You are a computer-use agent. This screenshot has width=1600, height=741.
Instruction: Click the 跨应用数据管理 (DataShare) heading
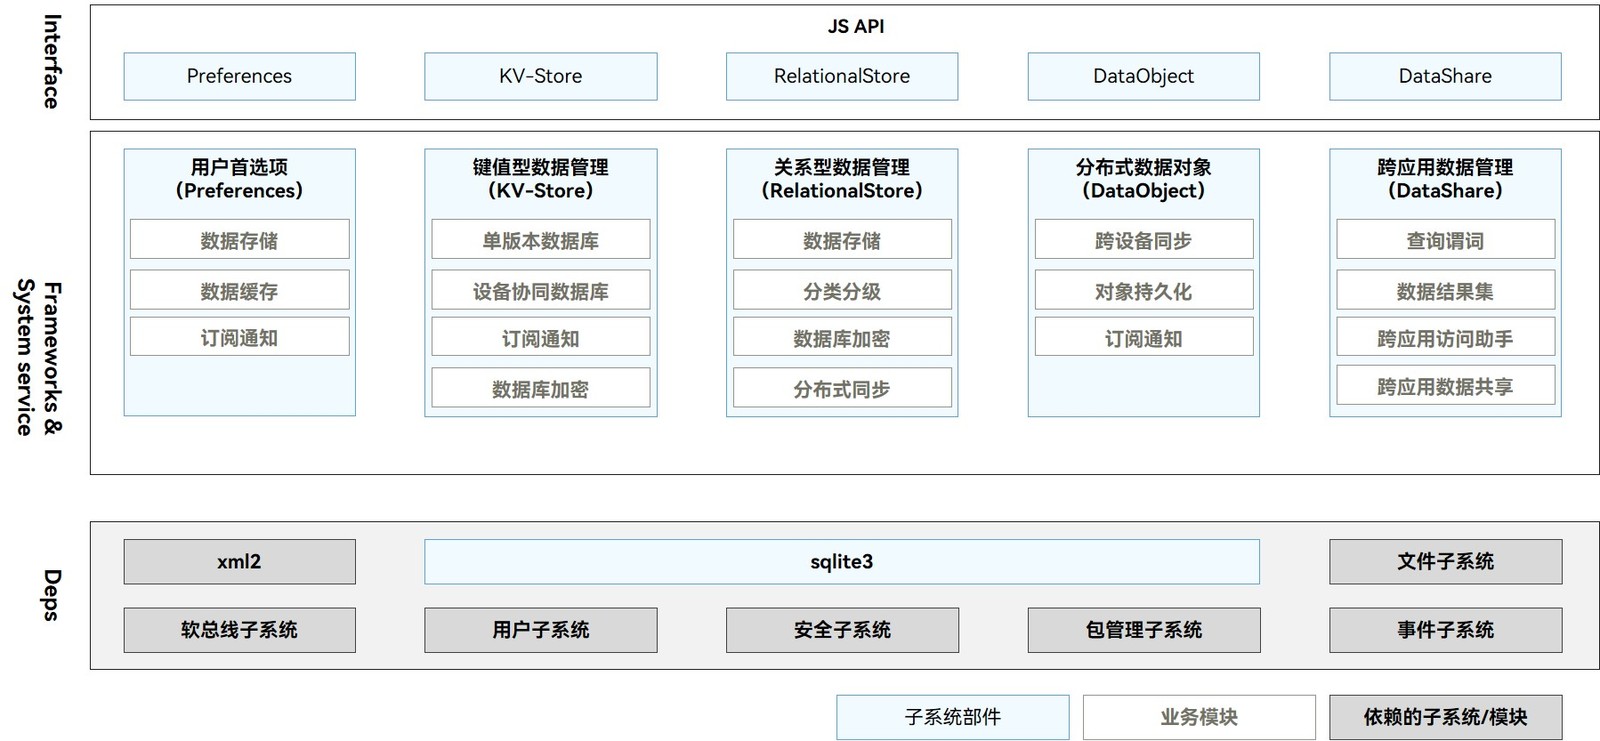click(x=1445, y=179)
